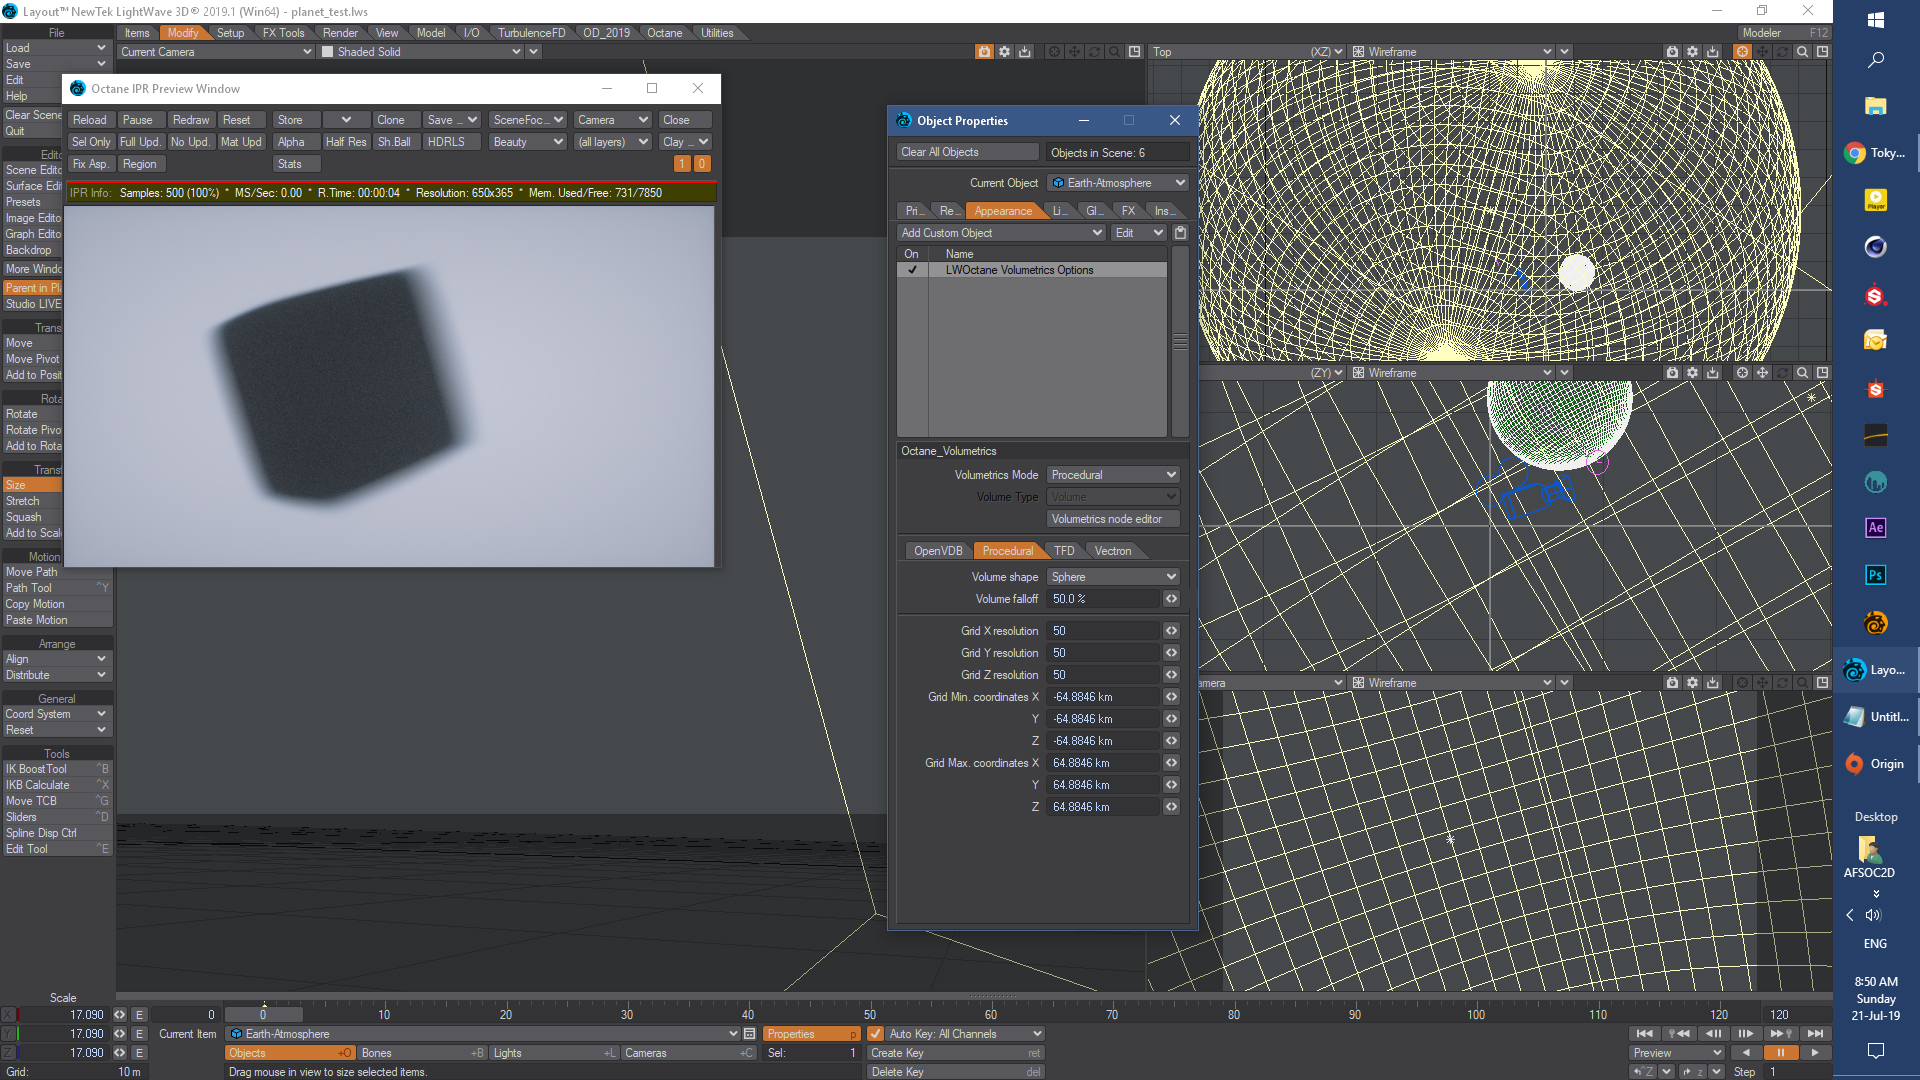The width and height of the screenshot is (1920, 1080).
Task: Click Volumetrics node editor button
Action: (1113, 519)
